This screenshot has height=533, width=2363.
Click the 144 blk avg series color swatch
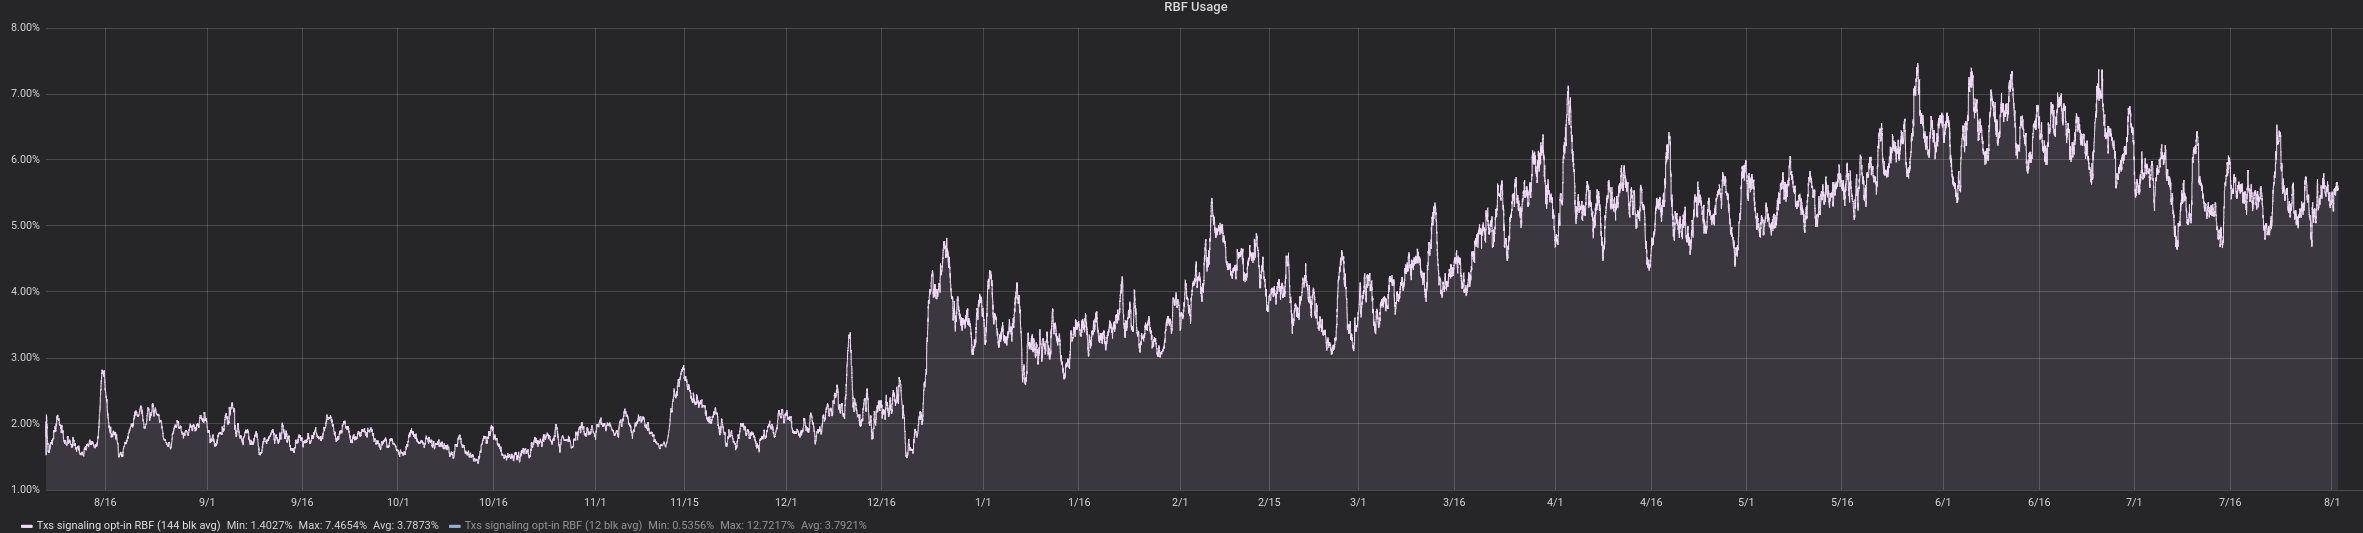(27, 526)
